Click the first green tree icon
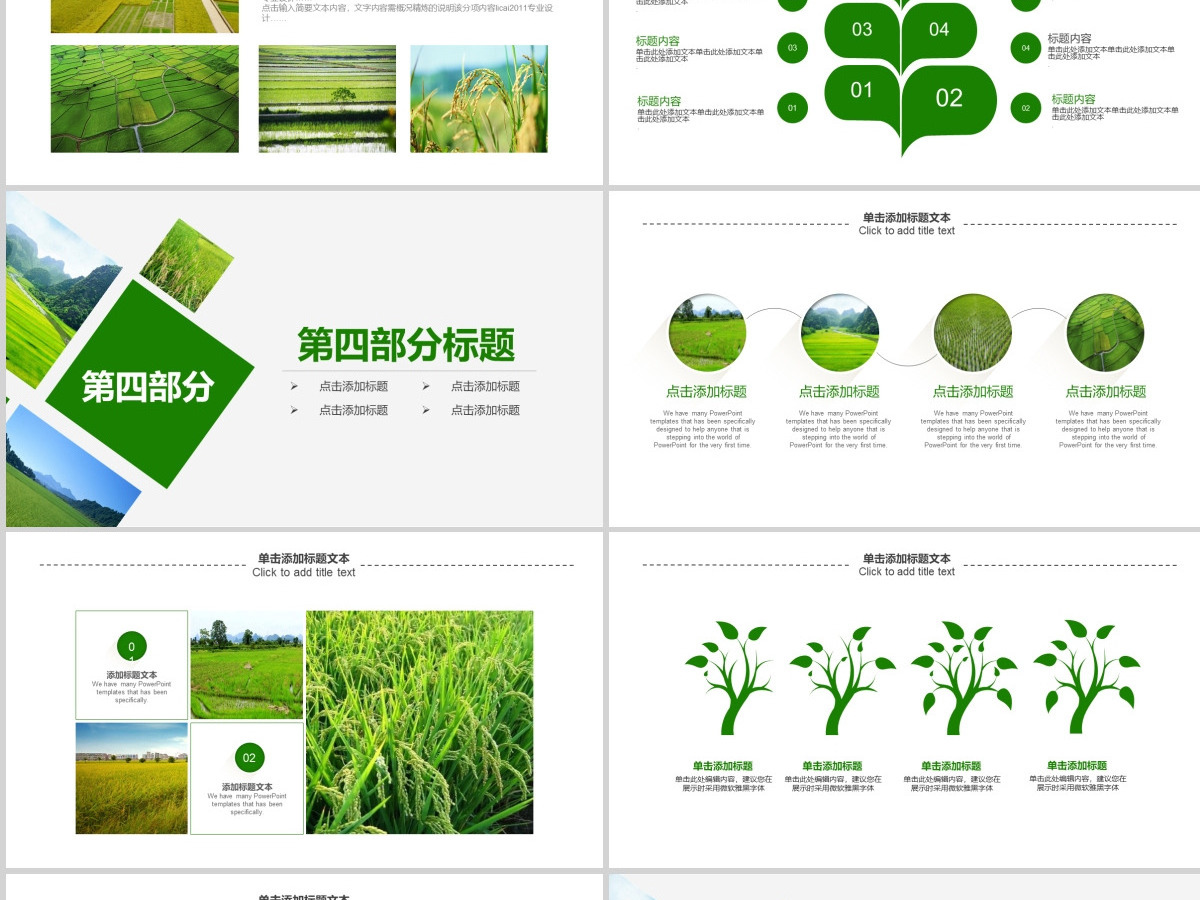The height and width of the screenshot is (900, 1200). coord(729,677)
